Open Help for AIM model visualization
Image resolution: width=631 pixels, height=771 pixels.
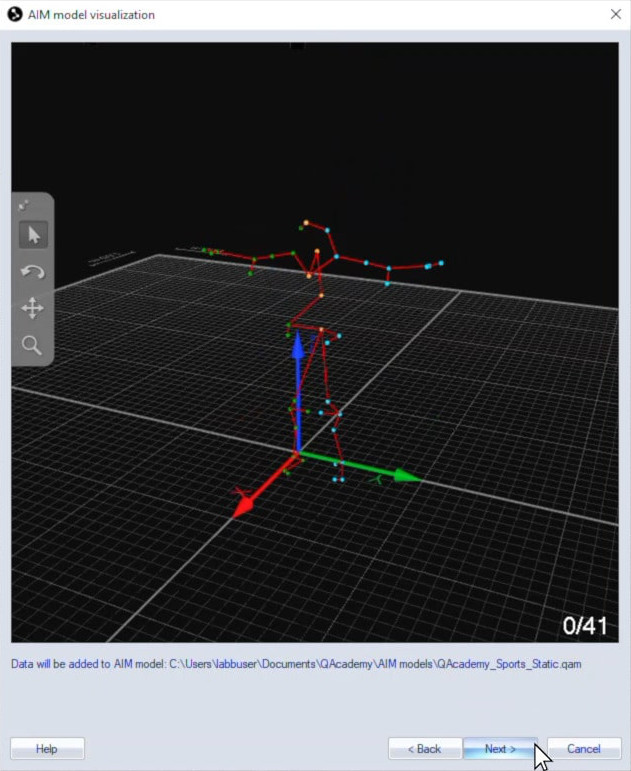[x=47, y=749]
